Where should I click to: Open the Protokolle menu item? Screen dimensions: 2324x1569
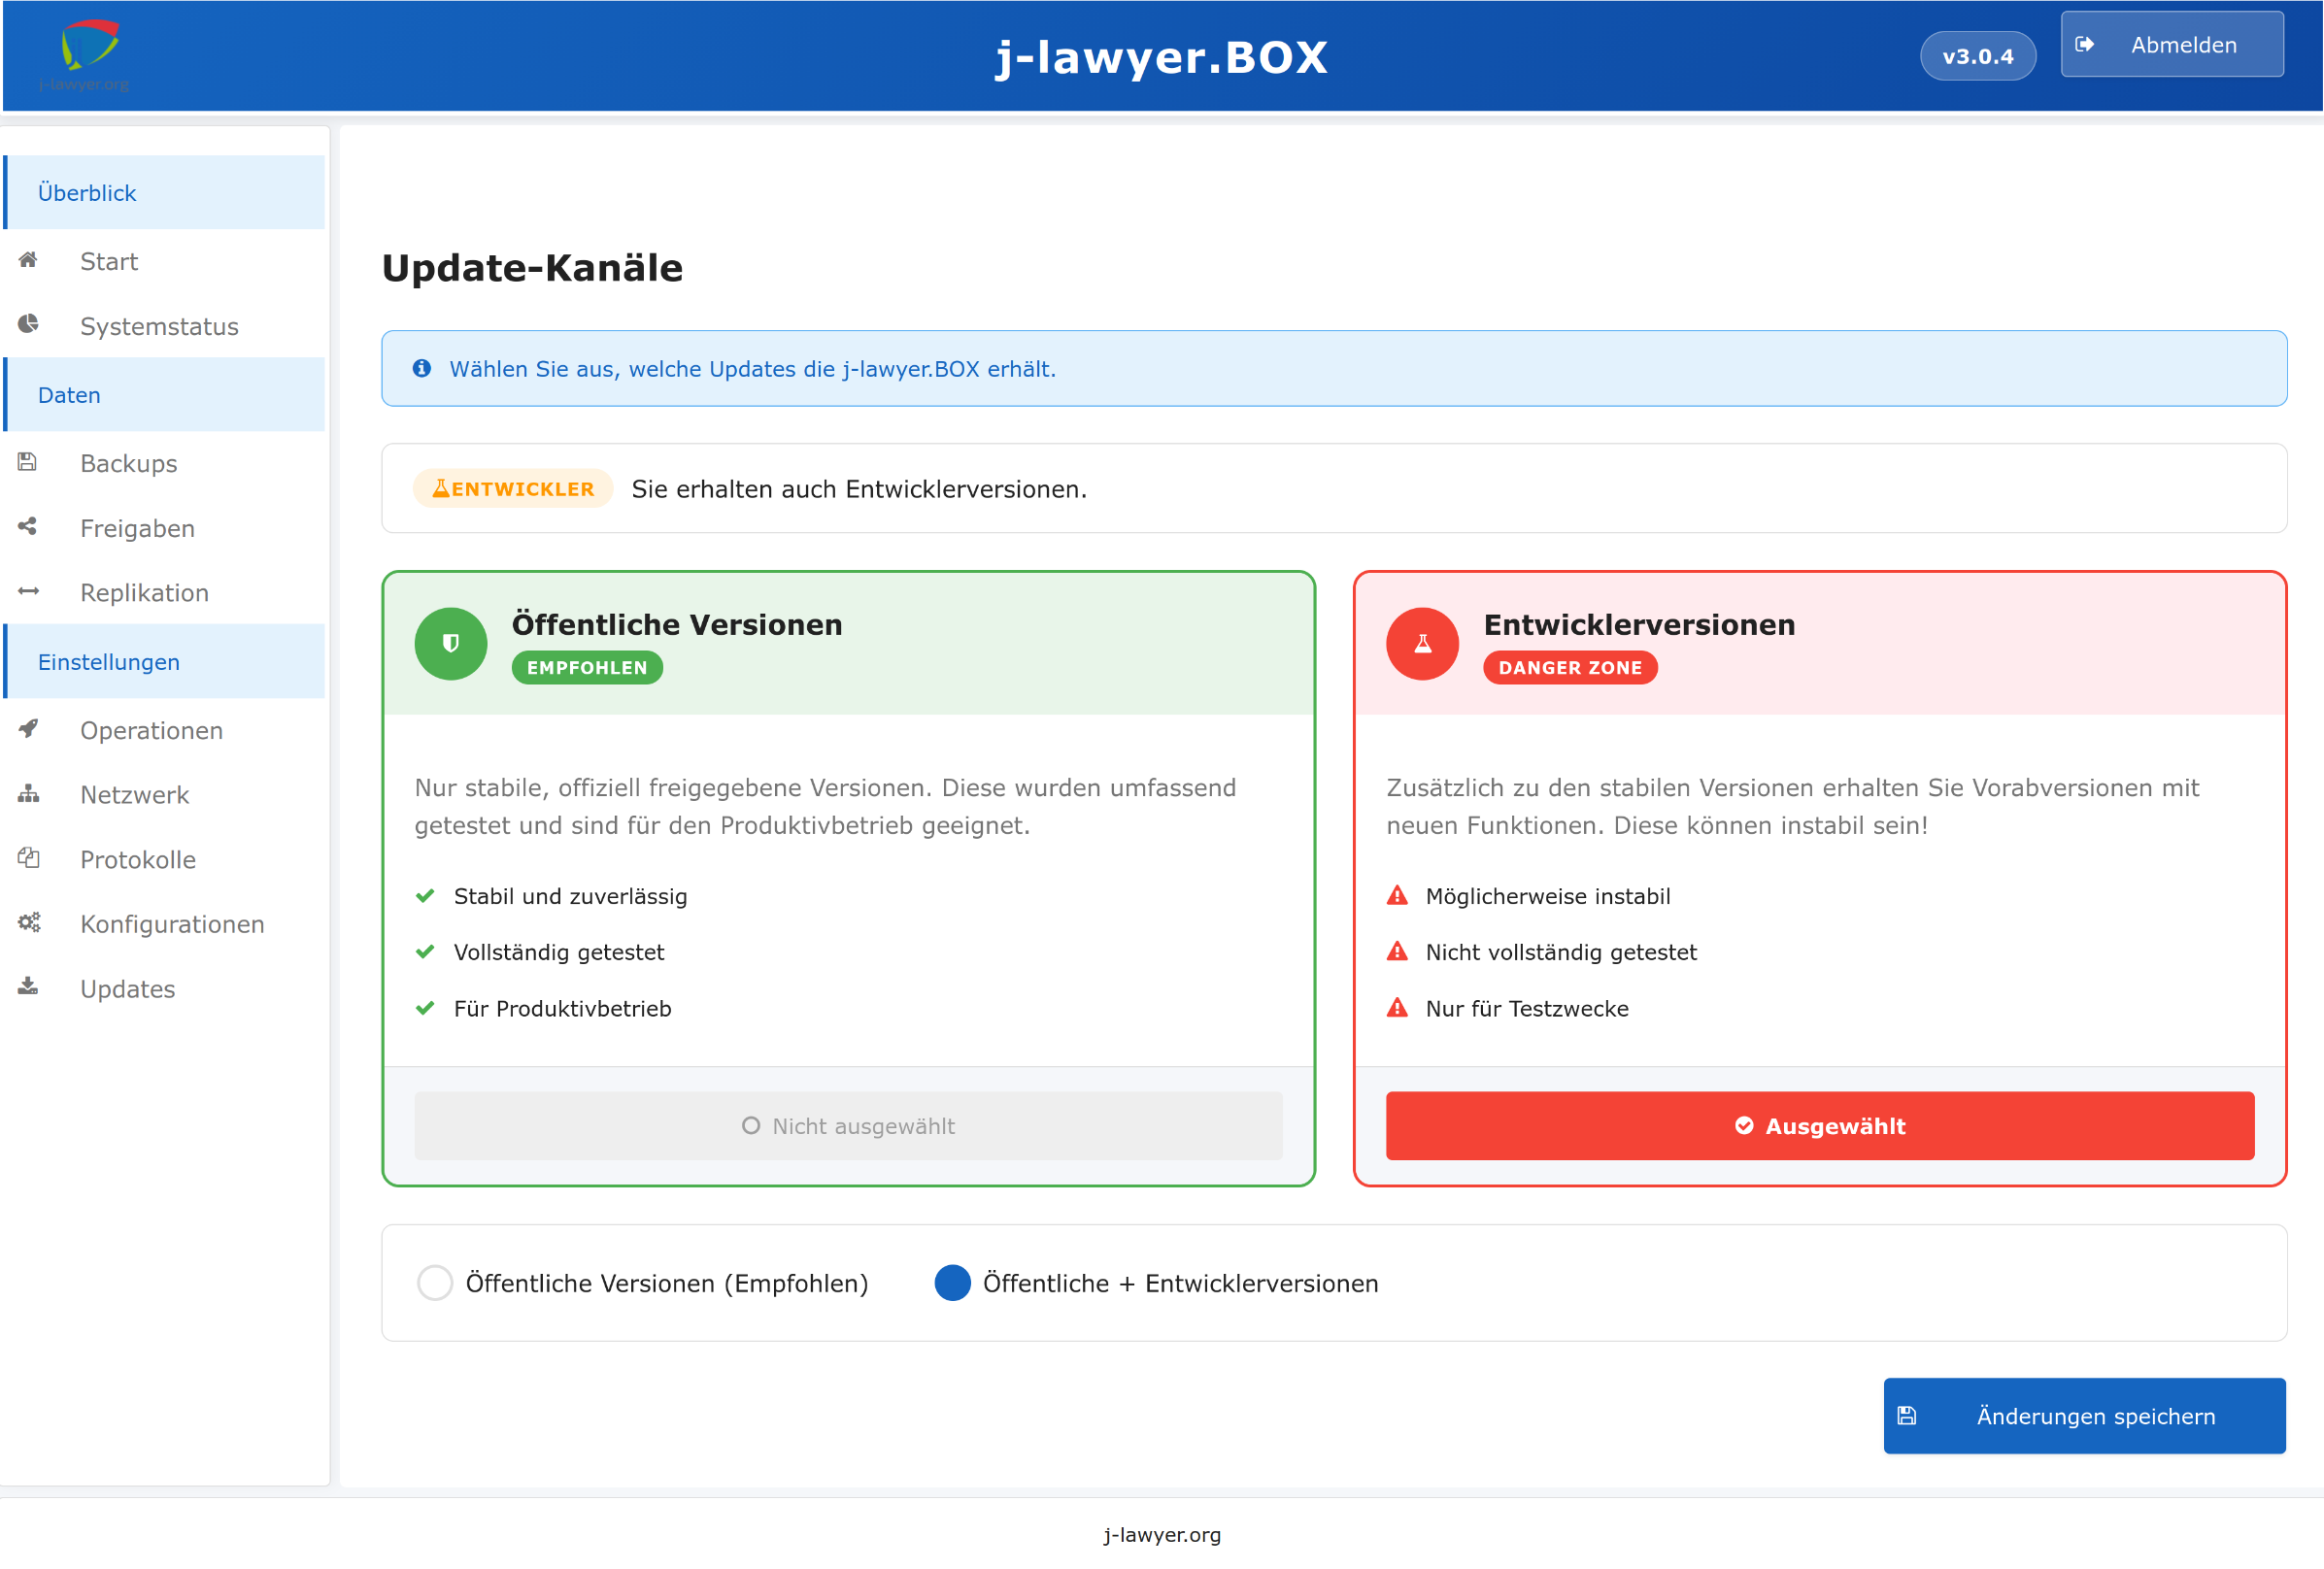(x=138, y=860)
